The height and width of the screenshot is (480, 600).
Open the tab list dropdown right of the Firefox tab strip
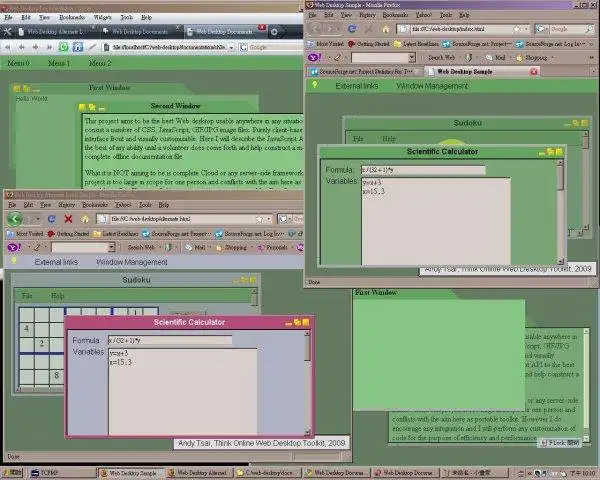tap(593, 72)
